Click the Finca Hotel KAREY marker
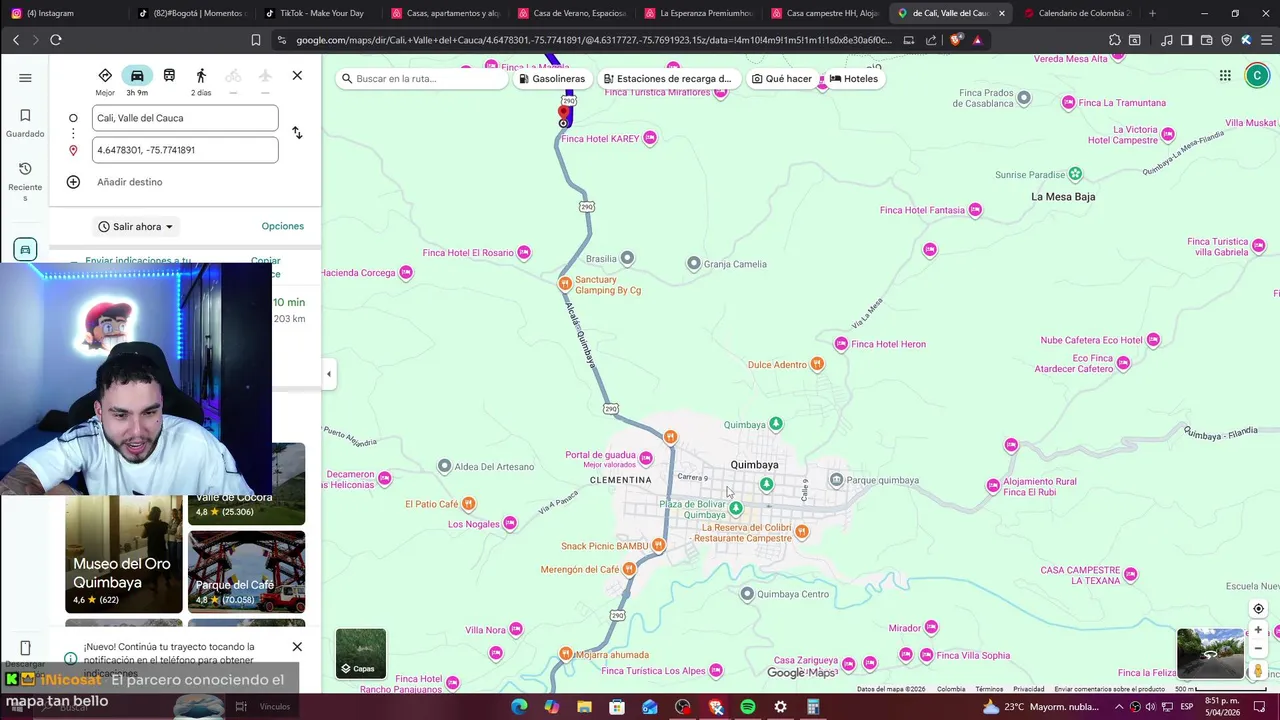The height and width of the screenshot is (720, 1280). [650, 138]
